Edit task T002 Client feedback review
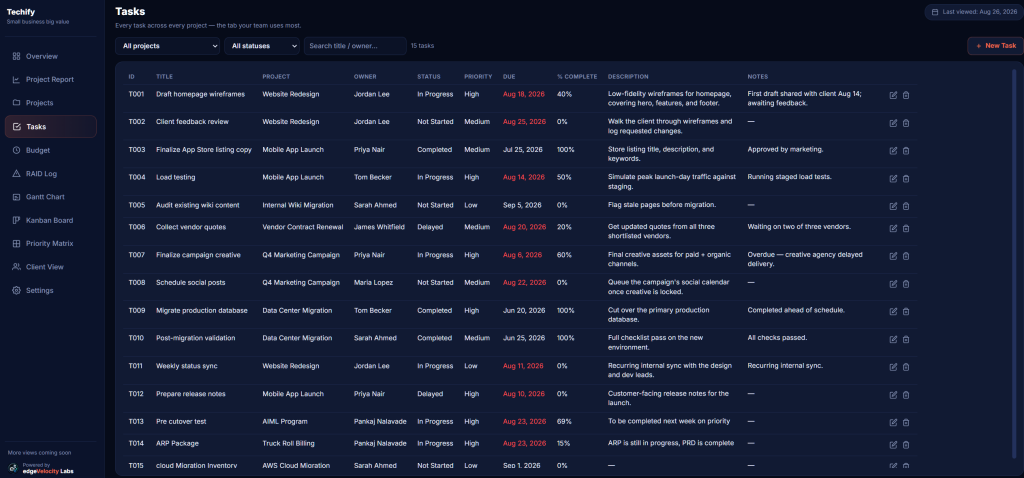 click(x=893, y=123)
